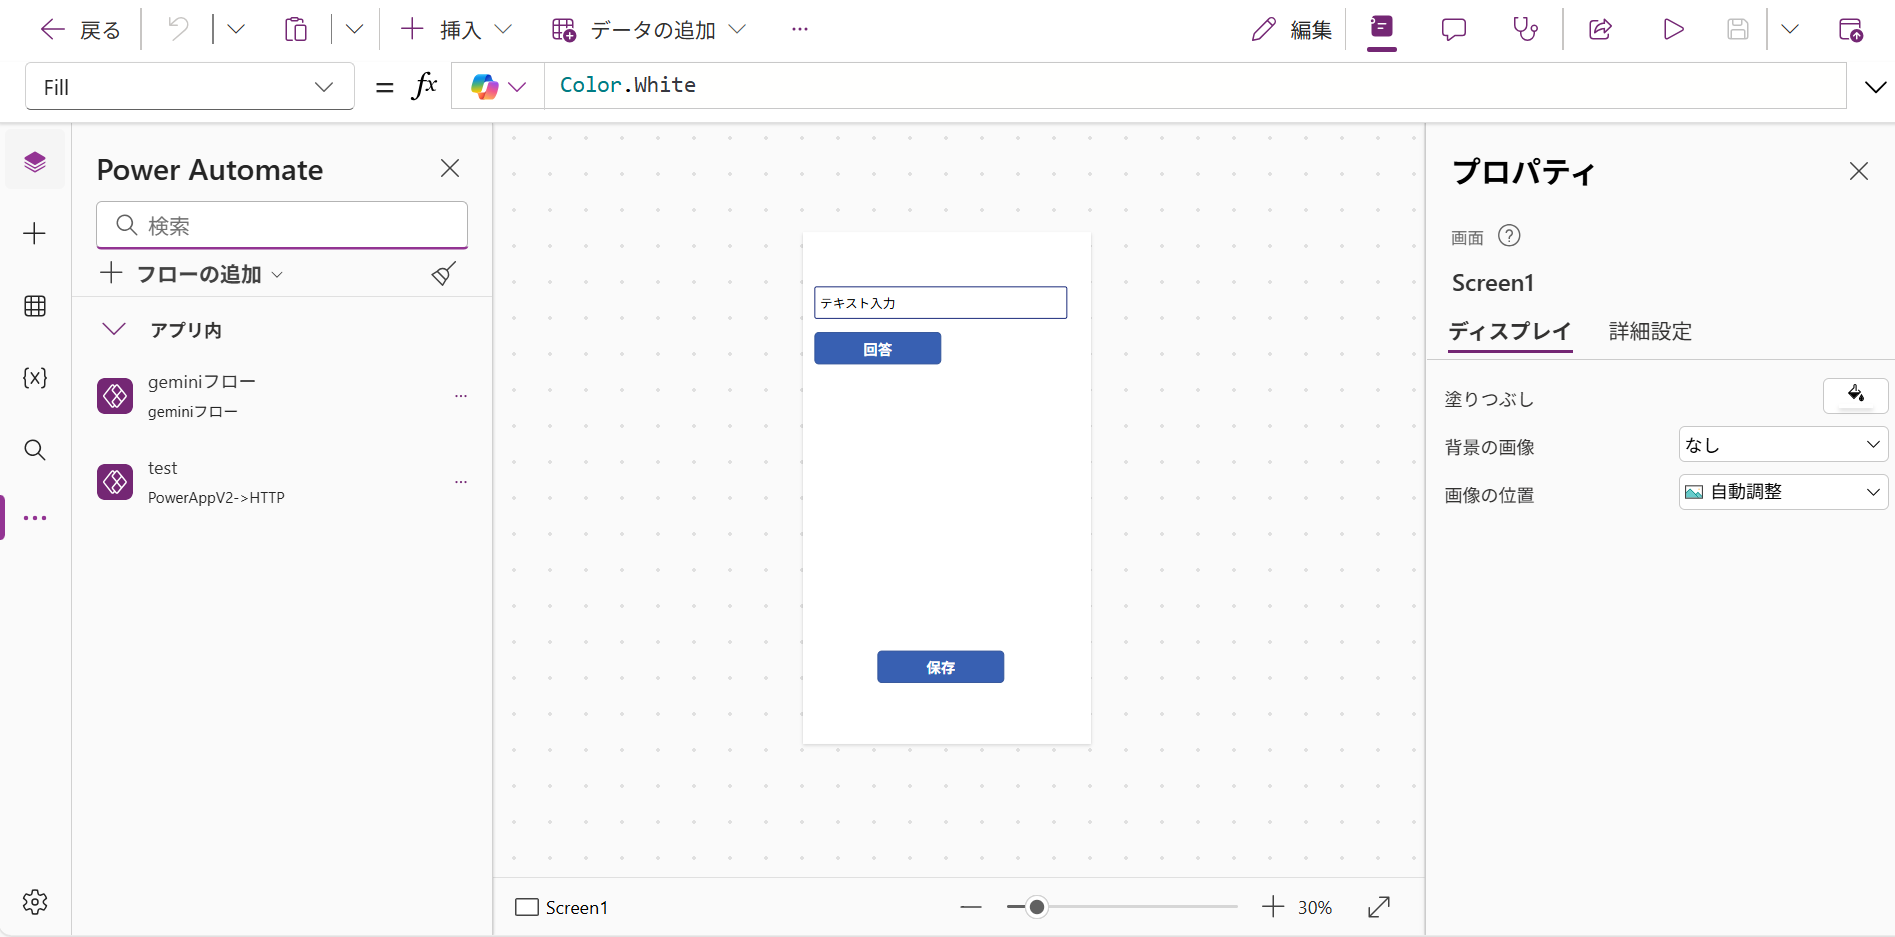Image resolution: width=1895 pixels, height=937 pixels.
Task: Open options for geminiフロー flow
Action: pos(461,396)
